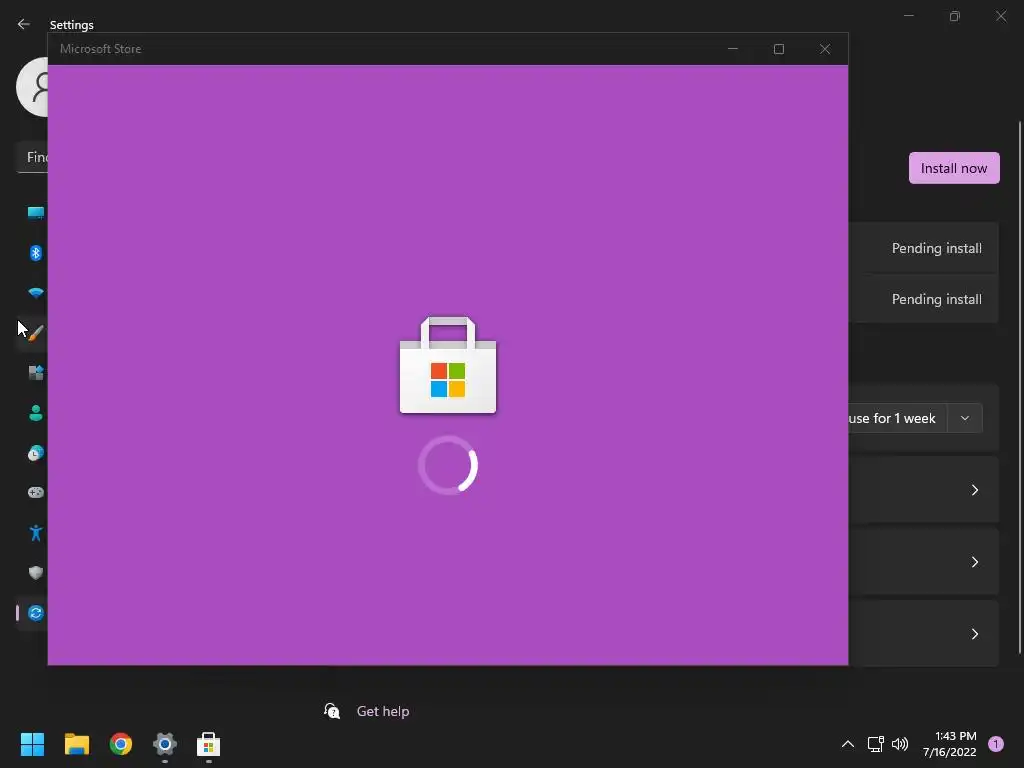Click the Settings back arrow
The width and height of the screenshot is (1024, 768).
pos(24,24)
